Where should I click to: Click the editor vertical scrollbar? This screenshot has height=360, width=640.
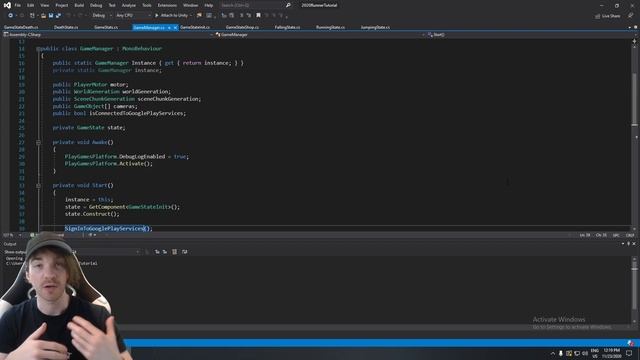click(634, 135)
